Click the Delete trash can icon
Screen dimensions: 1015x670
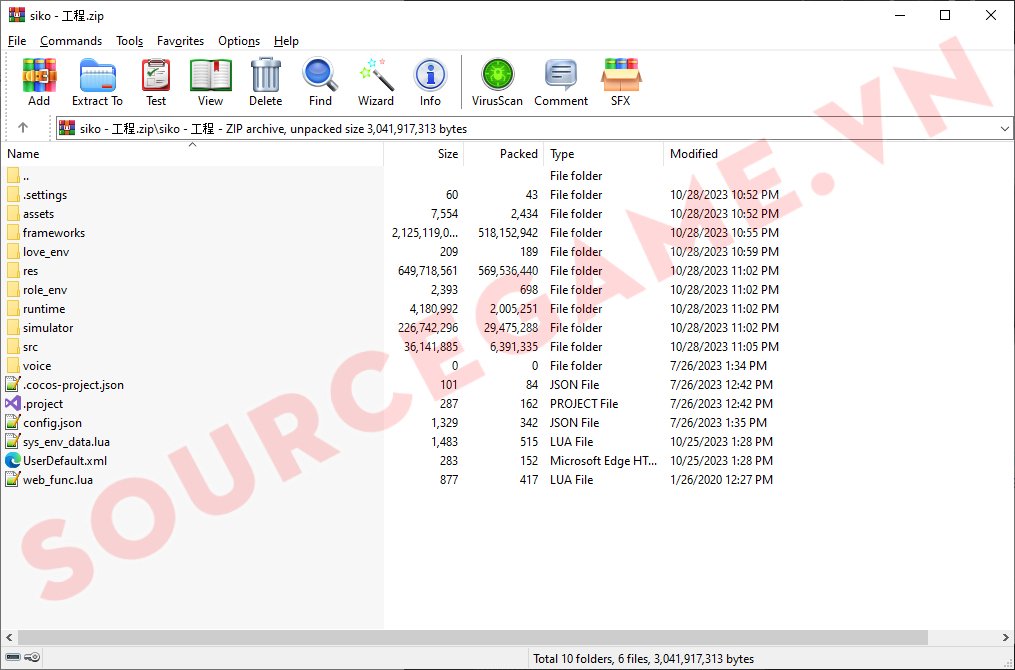click(x=265, y=82)
